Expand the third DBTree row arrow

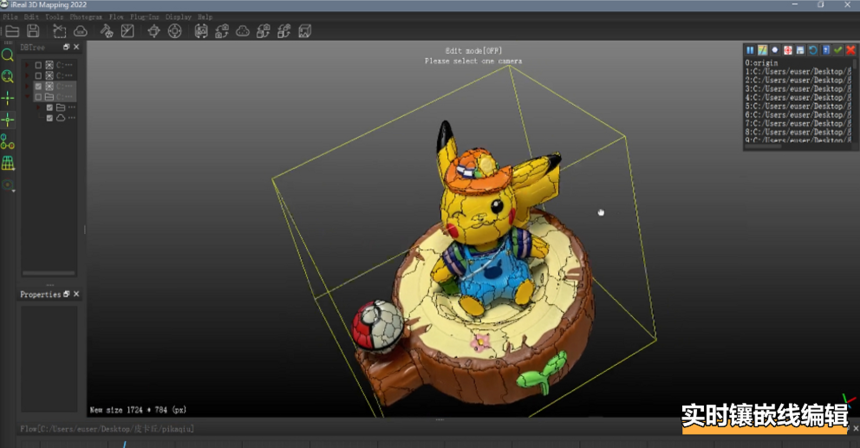pyautogui.click(x=27, y=86)
